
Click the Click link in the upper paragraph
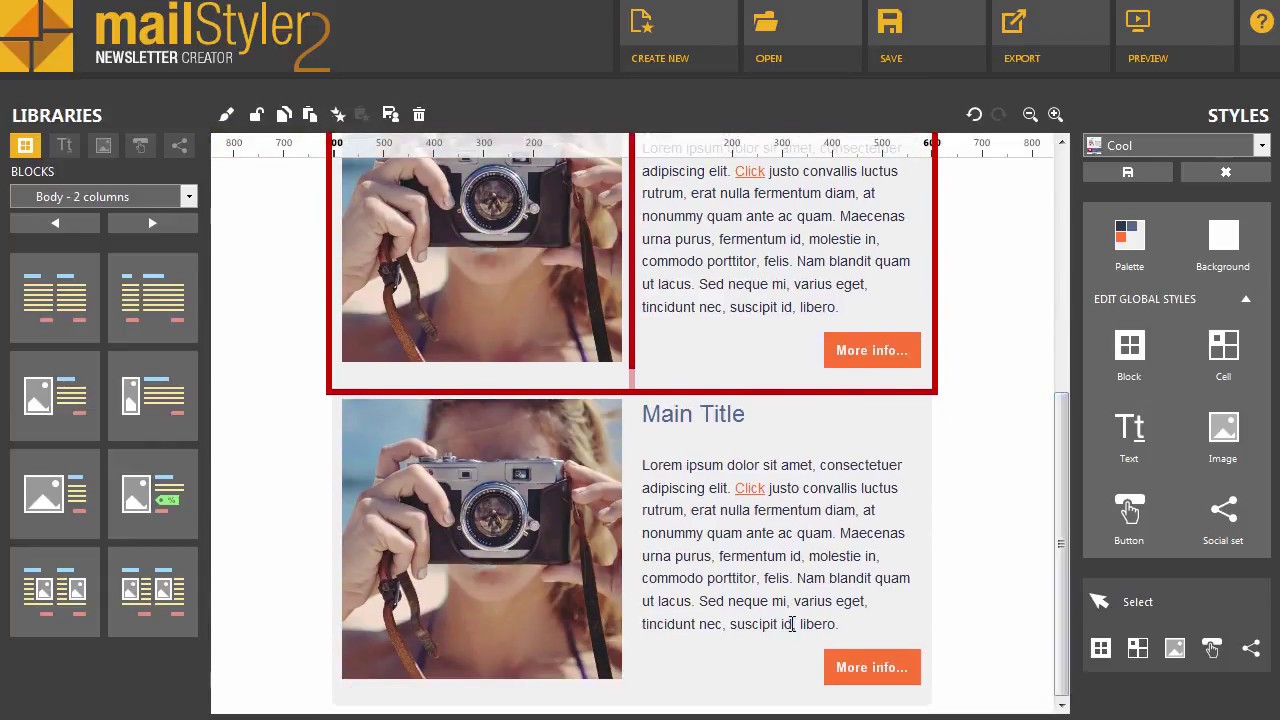[750, 171]
